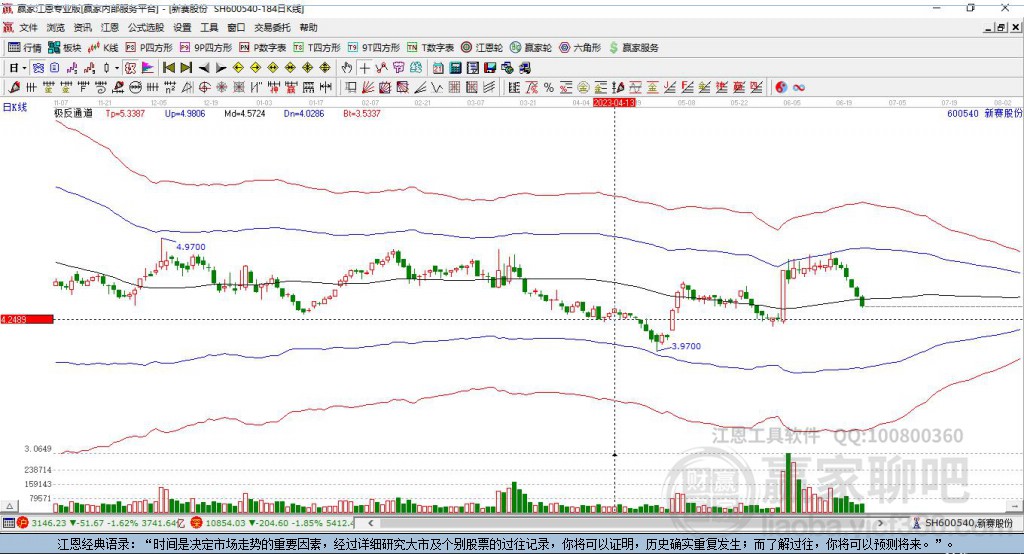1024x554 pixels.
Task: Expand the candlestick style dropdown arrow
Action: pyautogui.click(x=117, y=68)
